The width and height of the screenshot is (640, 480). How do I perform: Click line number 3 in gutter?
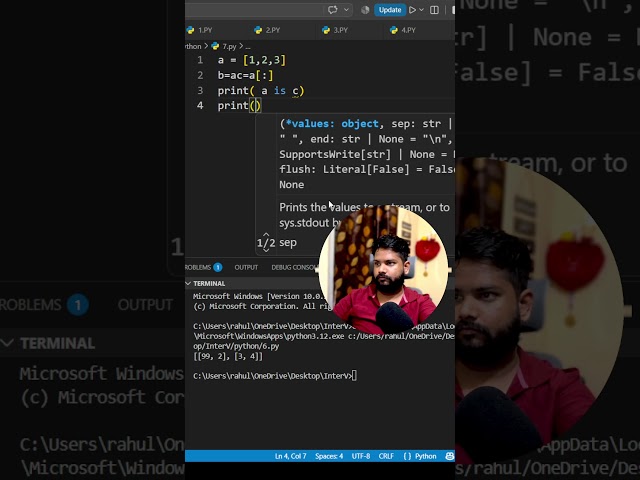[x=200, y=91]
